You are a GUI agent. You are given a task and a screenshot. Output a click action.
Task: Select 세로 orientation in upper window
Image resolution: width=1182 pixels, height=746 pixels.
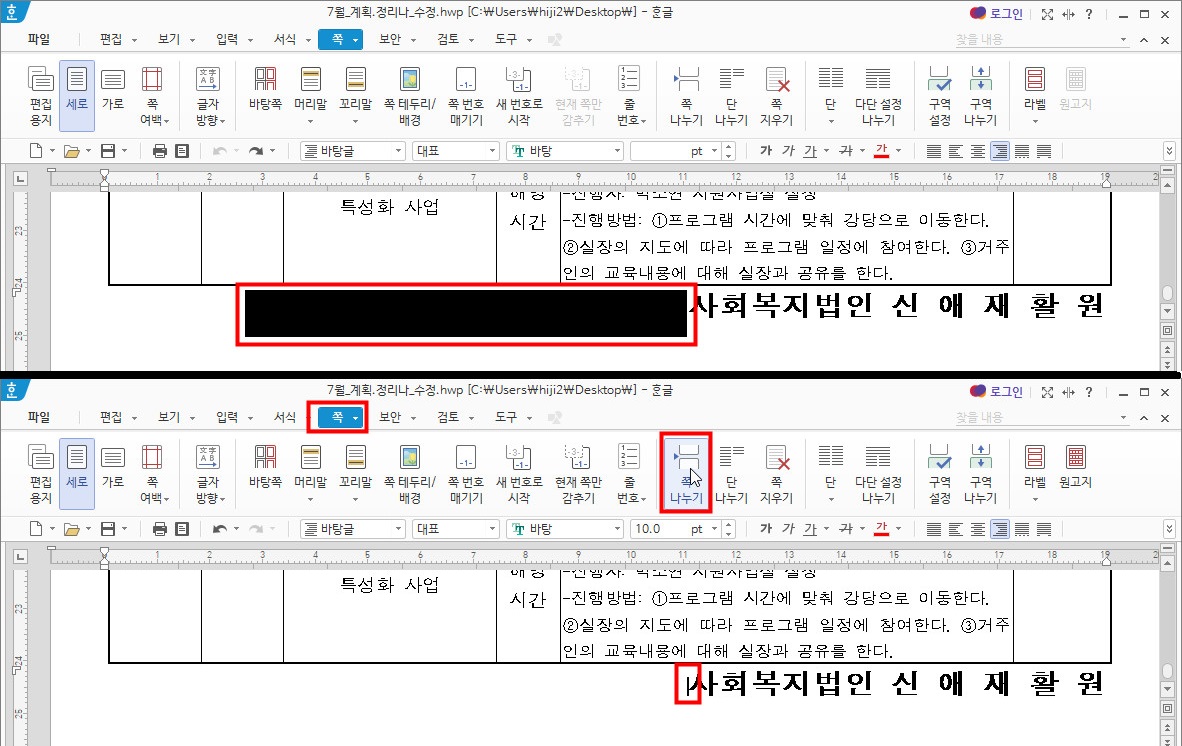click(77, 96)
